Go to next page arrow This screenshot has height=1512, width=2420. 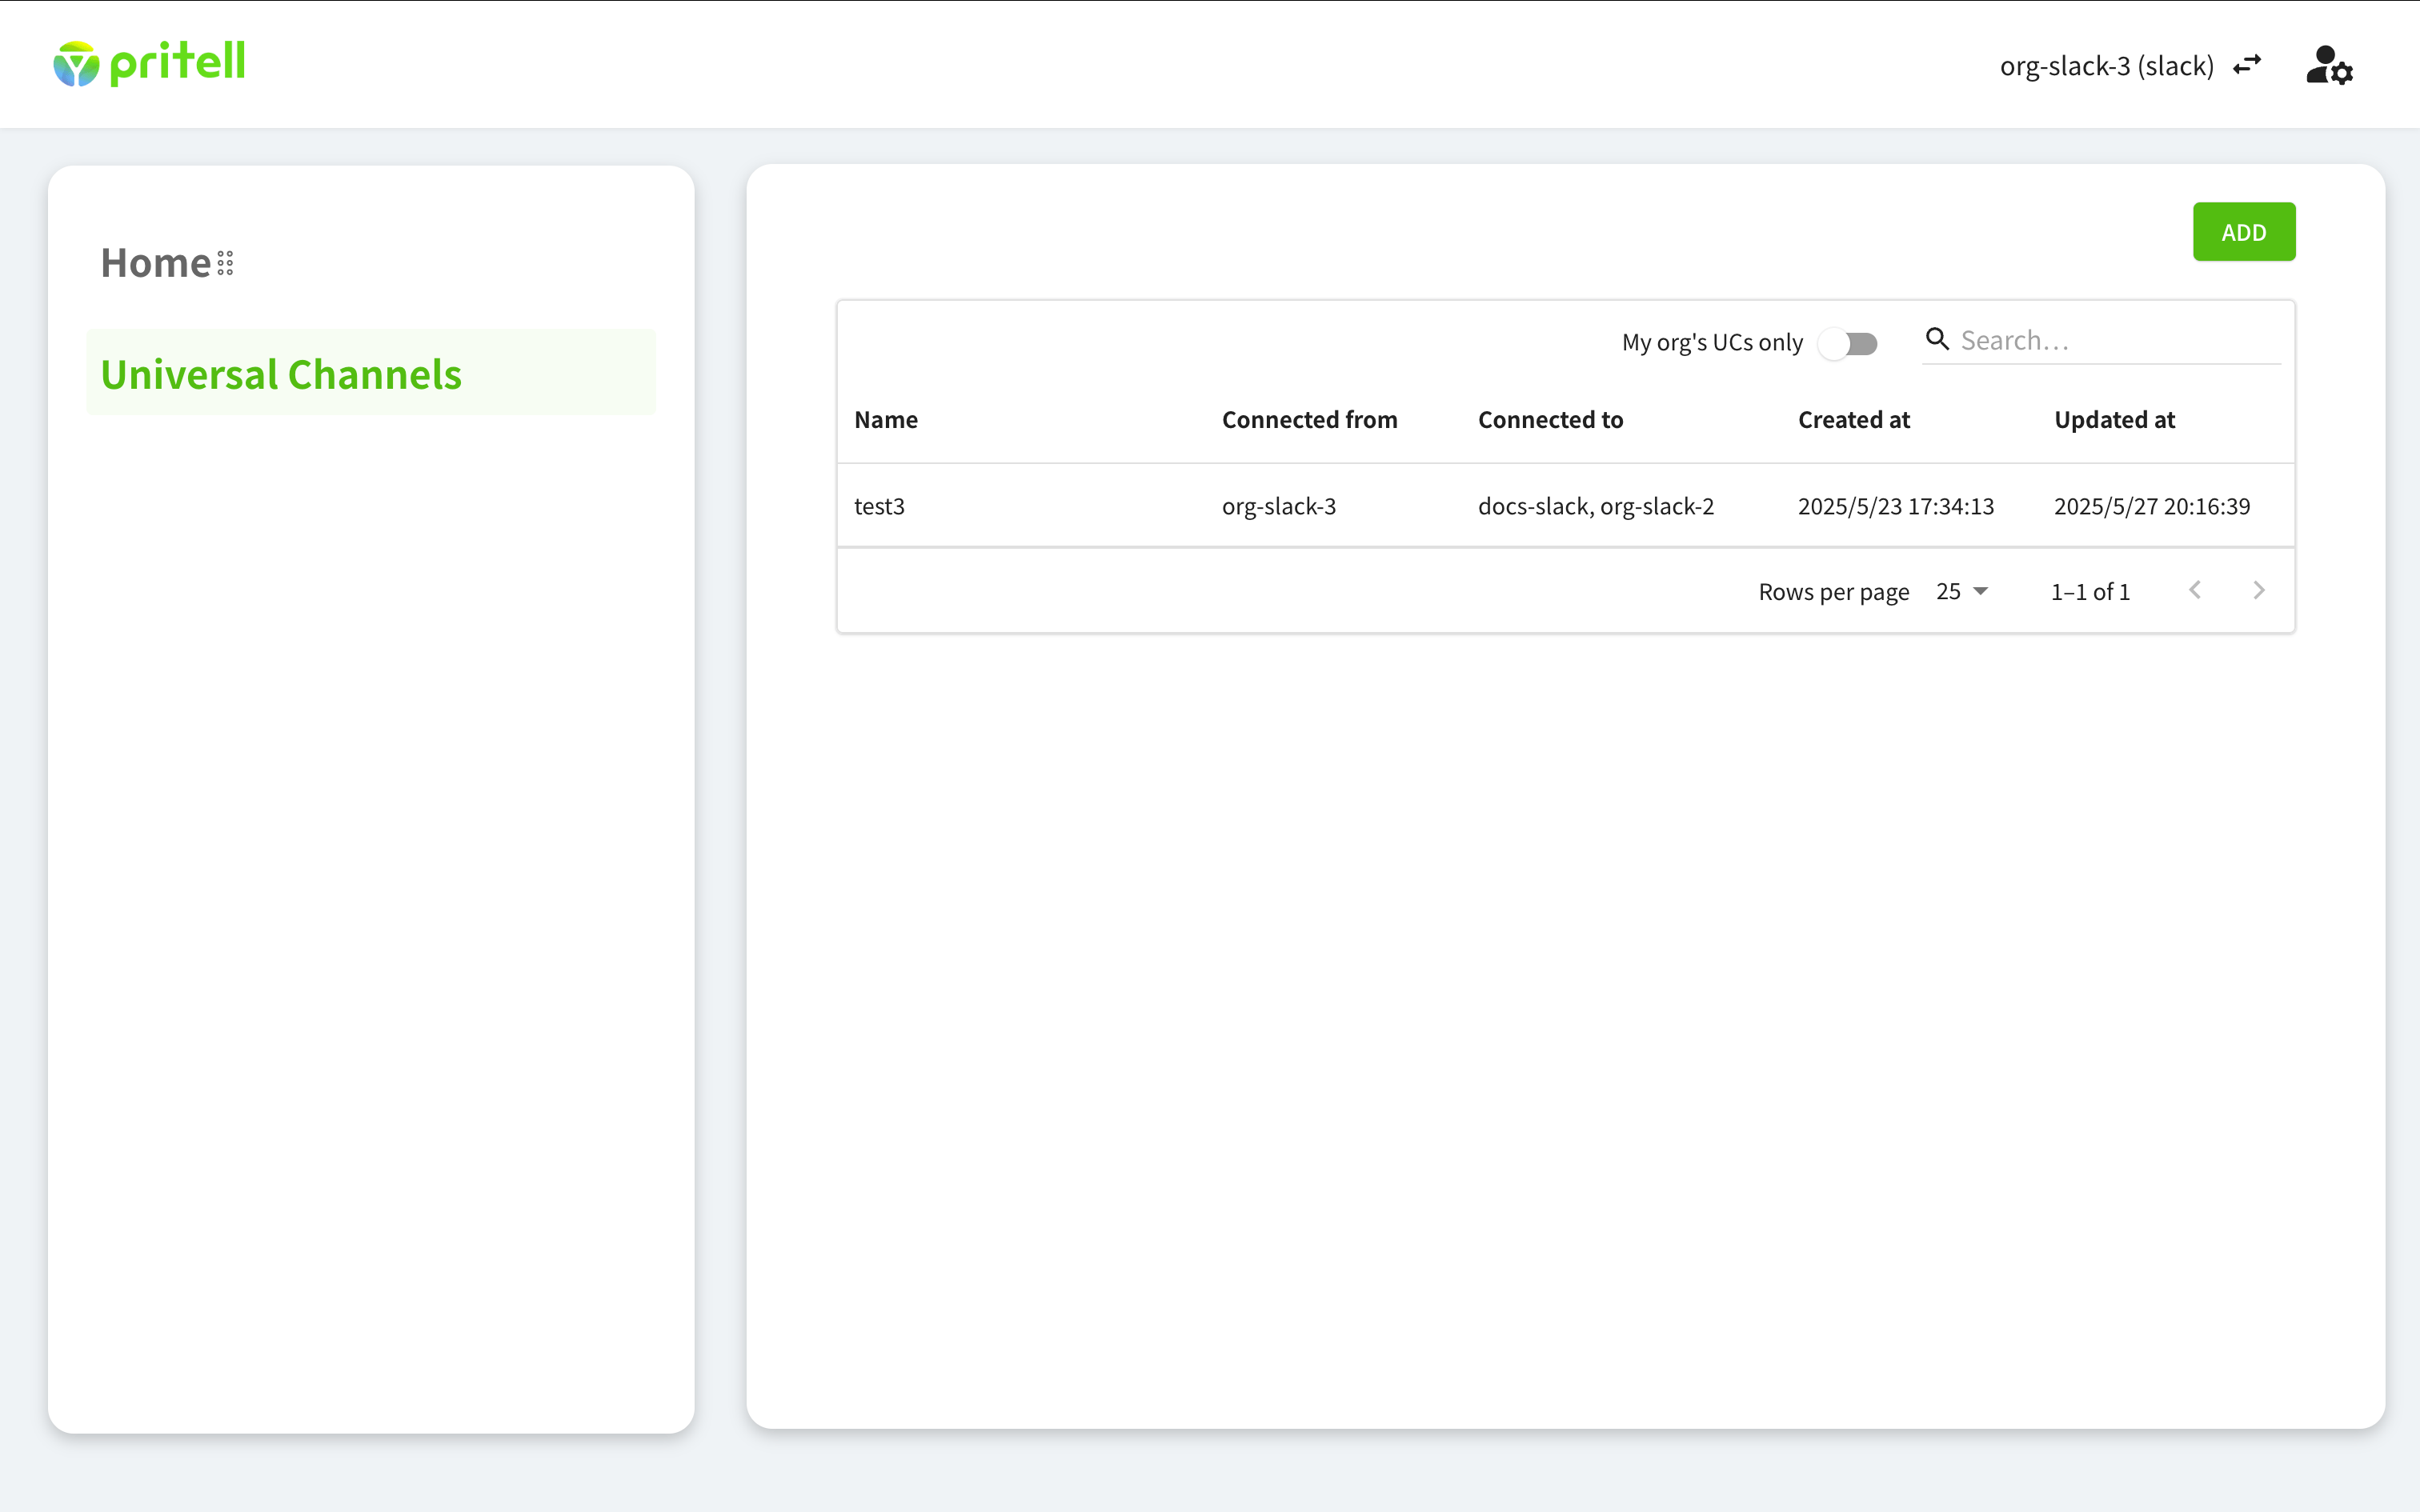pyautogui.click(x=2259, y=590)
